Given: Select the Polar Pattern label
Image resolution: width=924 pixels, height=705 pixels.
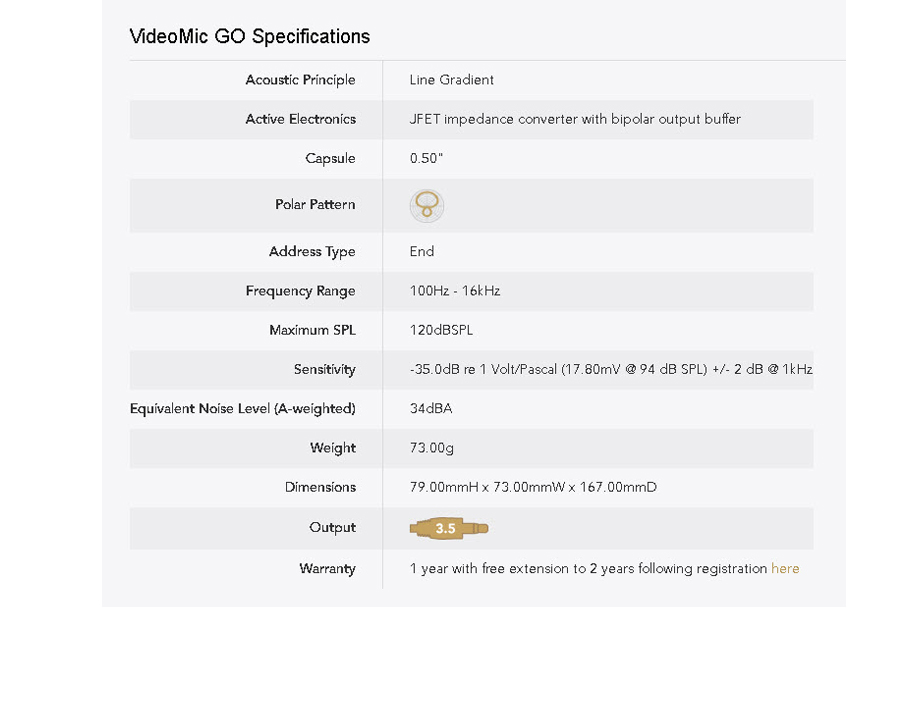Looking at the screenshot, I should [315, 205].
